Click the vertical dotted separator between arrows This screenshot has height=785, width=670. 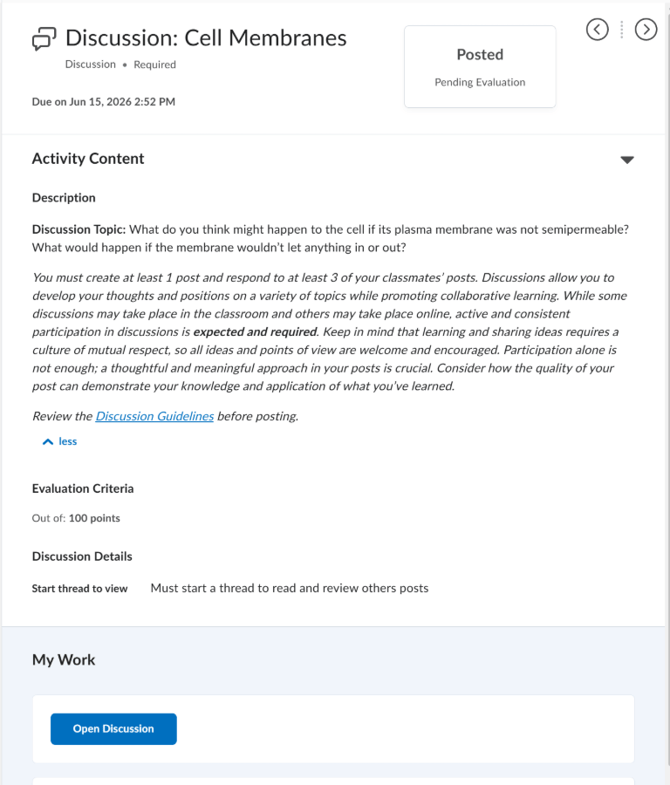pyautogui.click(x=621, y=30)
